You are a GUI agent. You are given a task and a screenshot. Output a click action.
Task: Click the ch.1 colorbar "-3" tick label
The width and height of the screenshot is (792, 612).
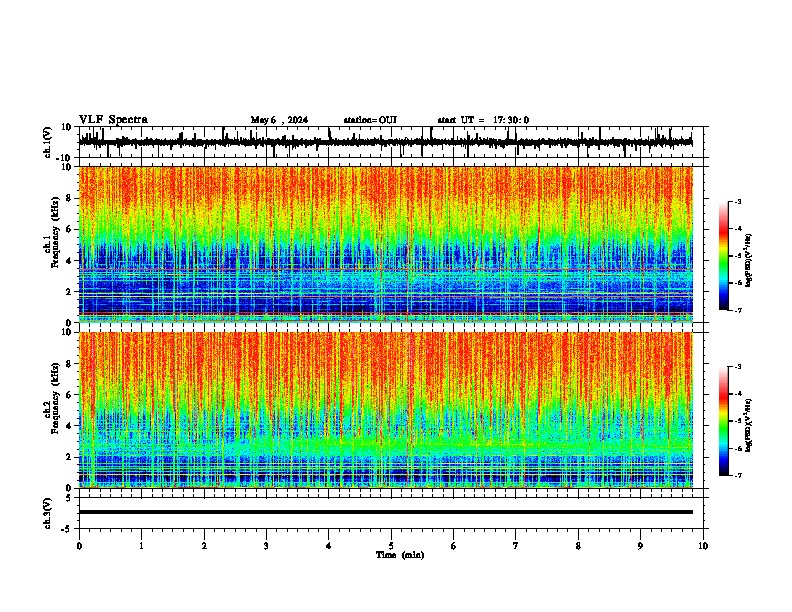tap(738, 202)
